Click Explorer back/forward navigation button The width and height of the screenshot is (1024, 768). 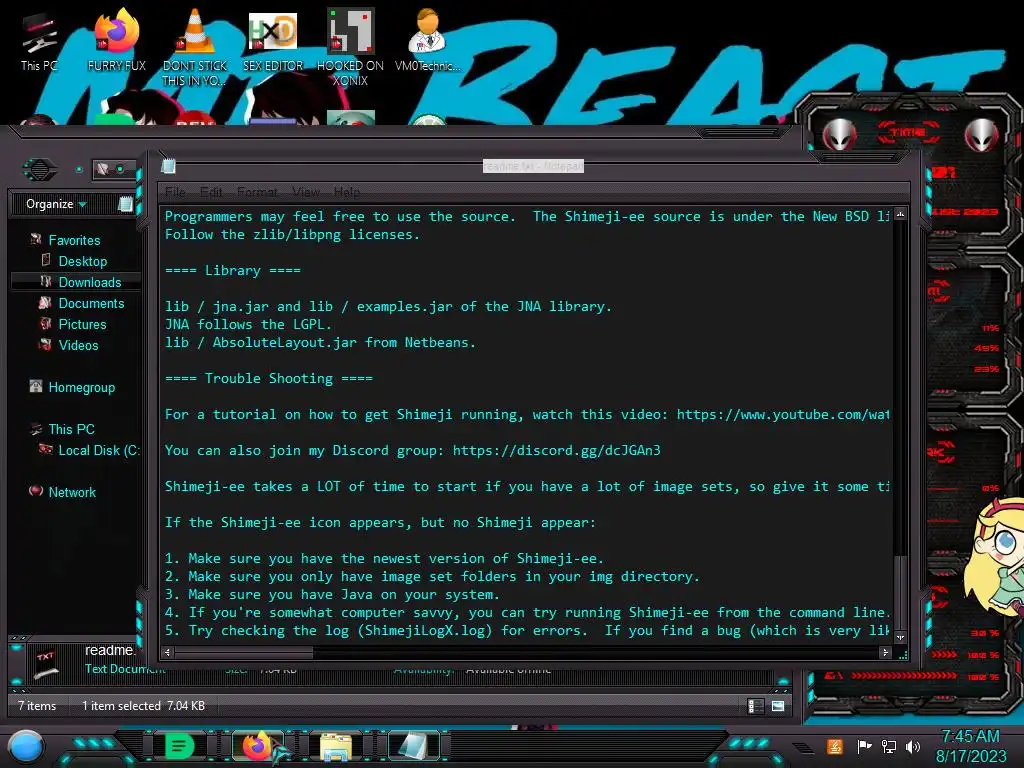coord(40,170)
